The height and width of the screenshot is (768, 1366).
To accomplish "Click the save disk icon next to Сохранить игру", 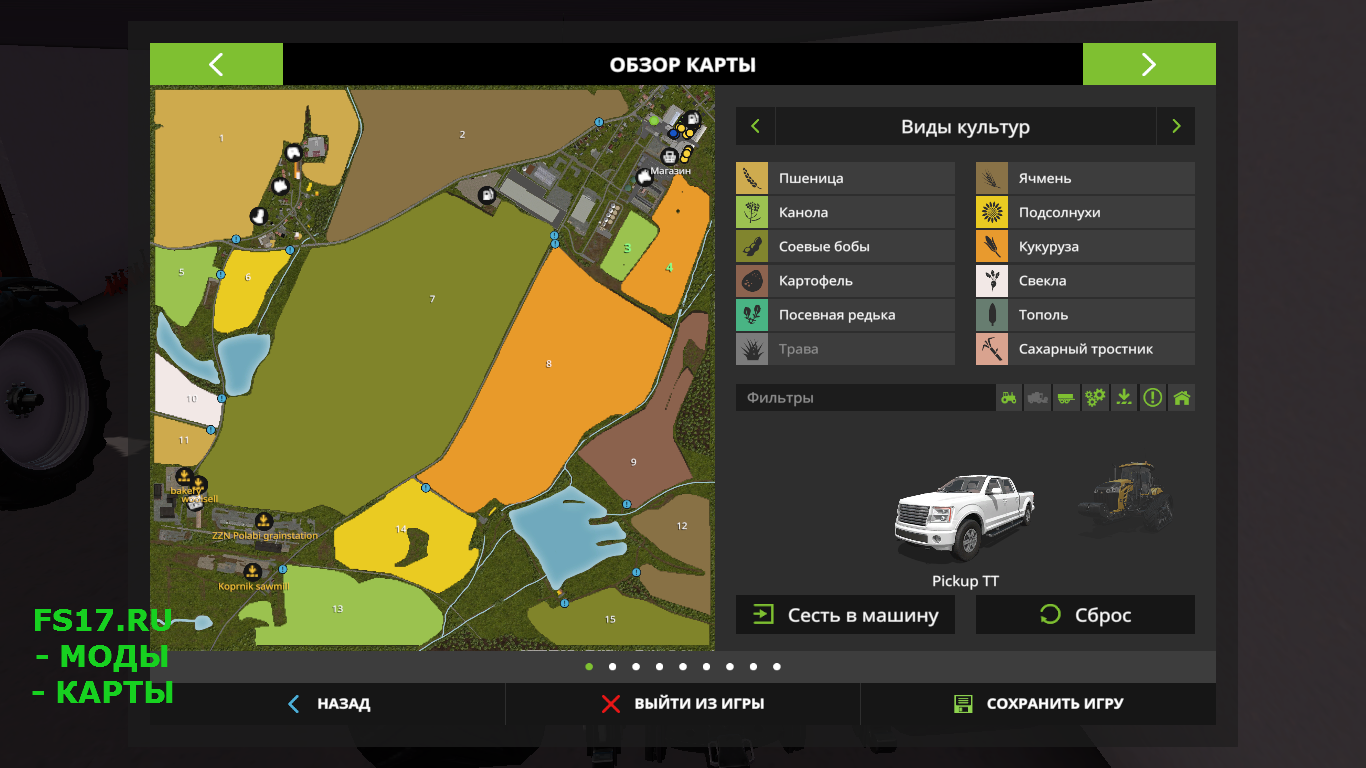I will pos(963,704).
